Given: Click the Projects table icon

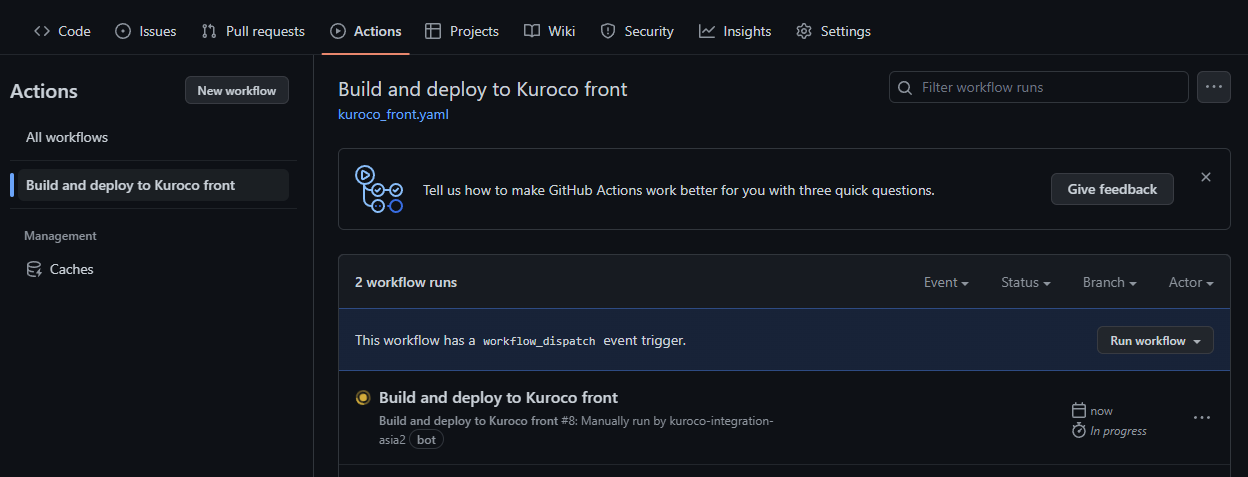Looking at the screenshot, I should pos(433,31).
